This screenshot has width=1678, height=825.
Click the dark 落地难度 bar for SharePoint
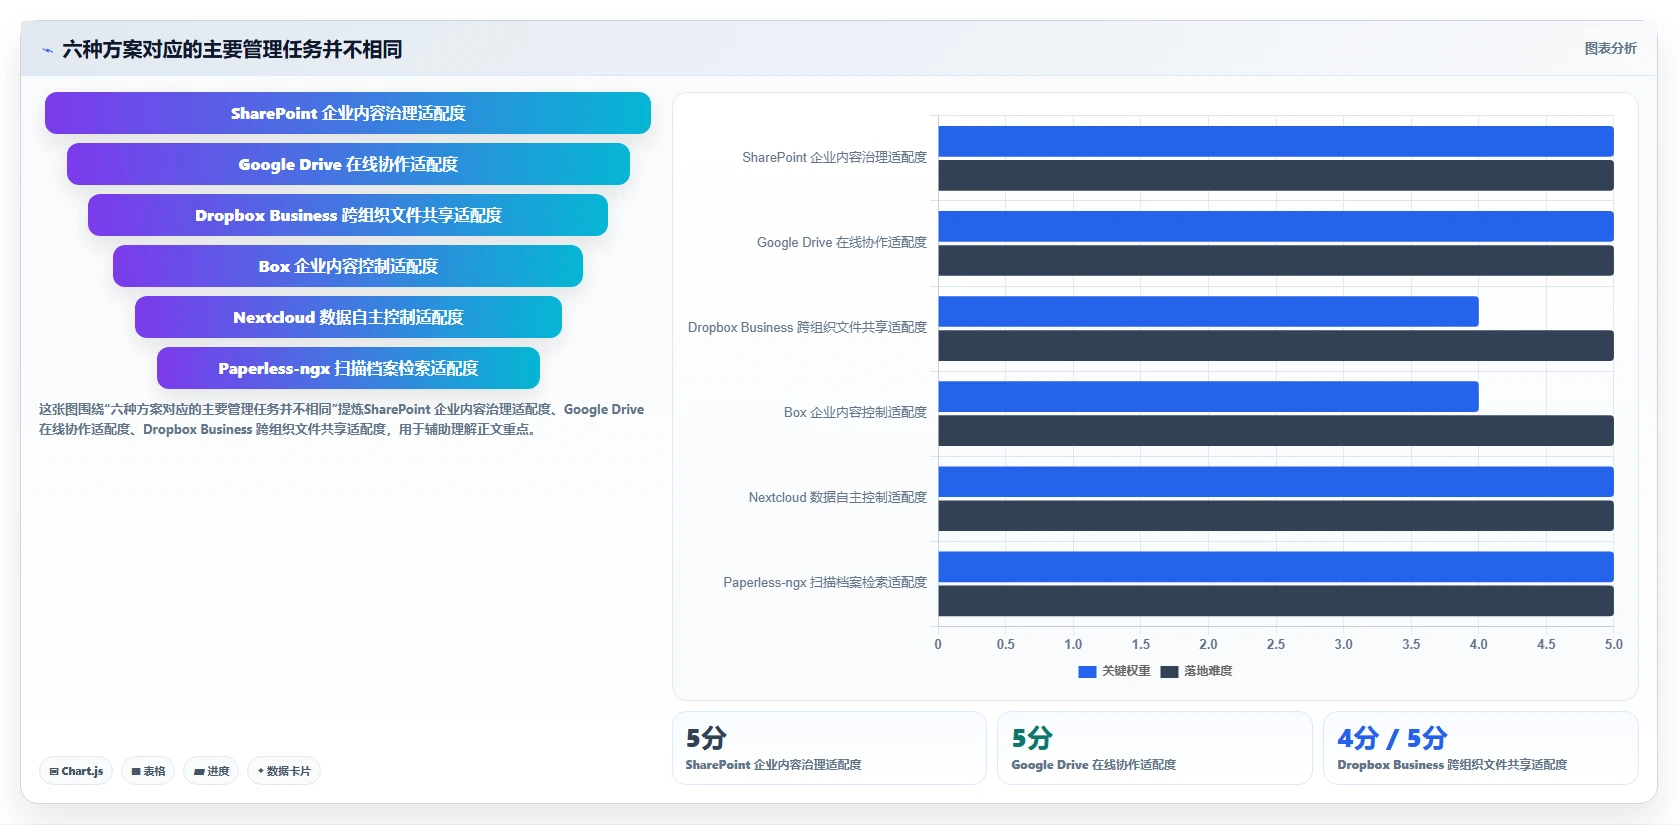pyautogui.click(x=1276, y=175)
